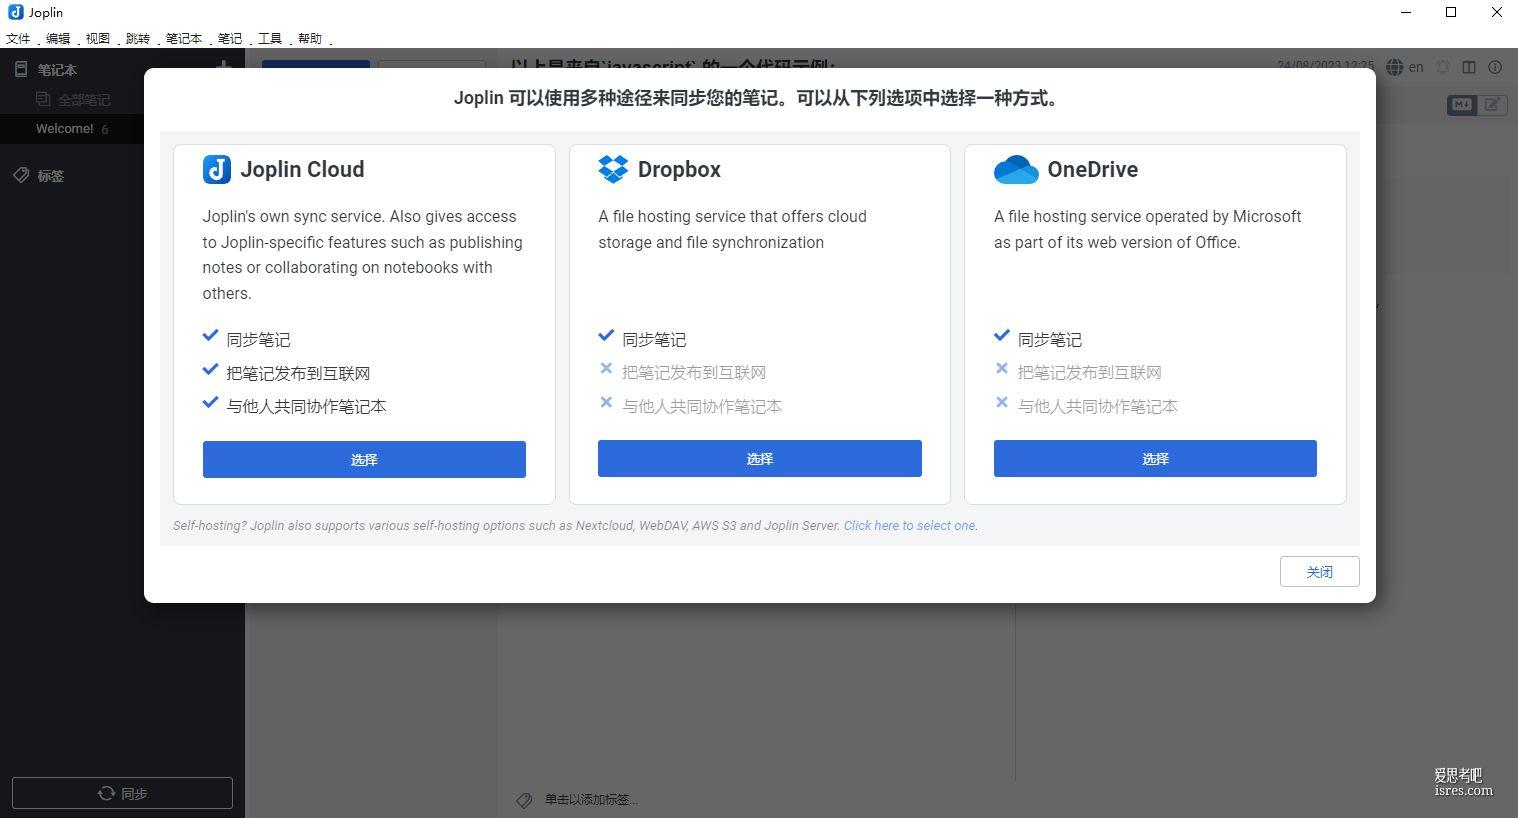Click the 标签 tag icon in sidebar
Screen dimensions: 1518x818
(x=21, y=175)
